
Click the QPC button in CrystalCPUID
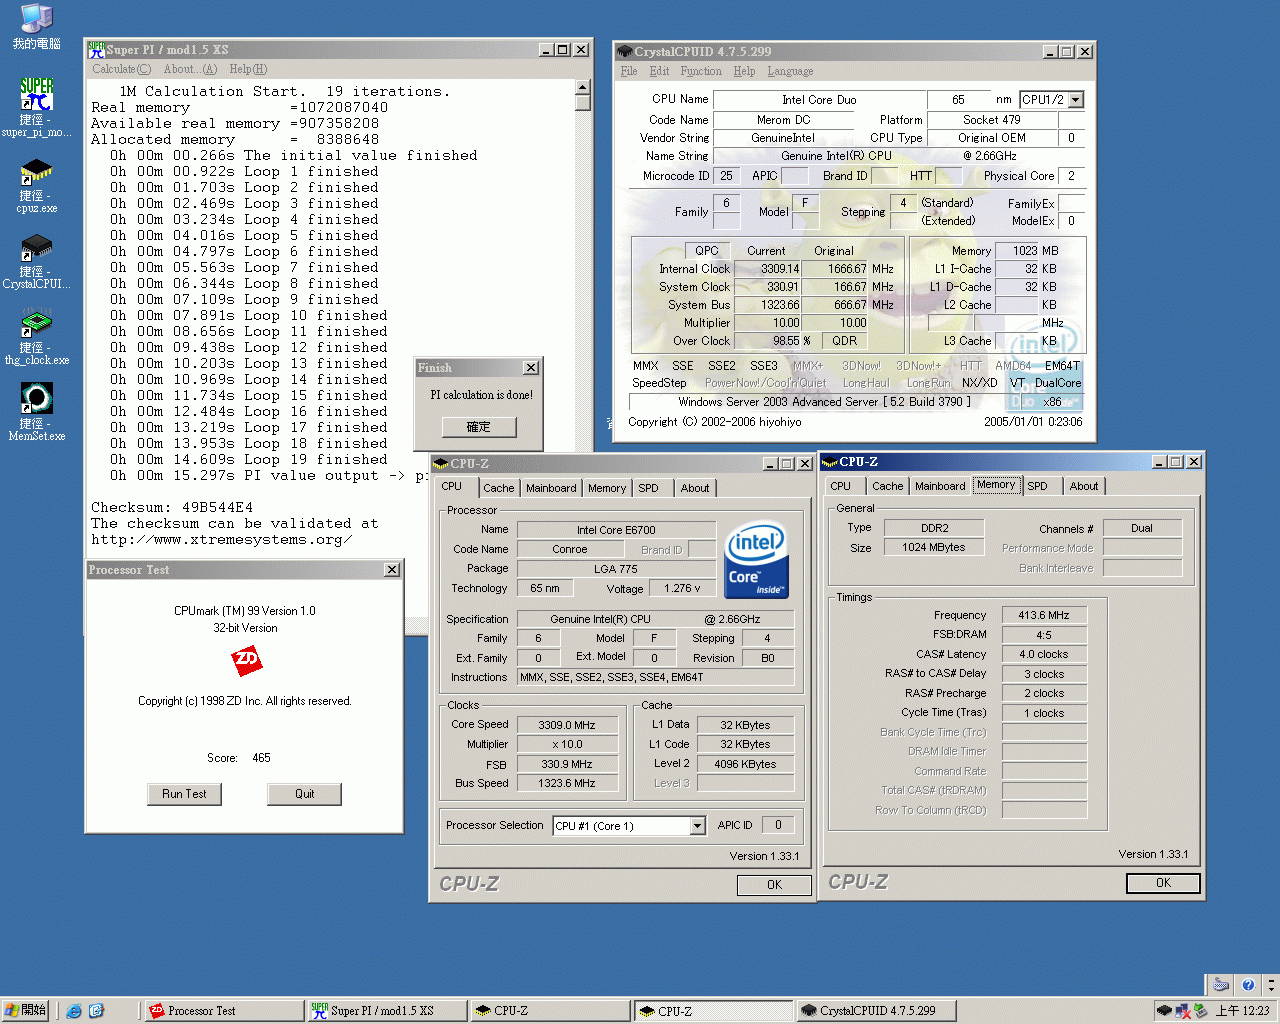[707, 251]
